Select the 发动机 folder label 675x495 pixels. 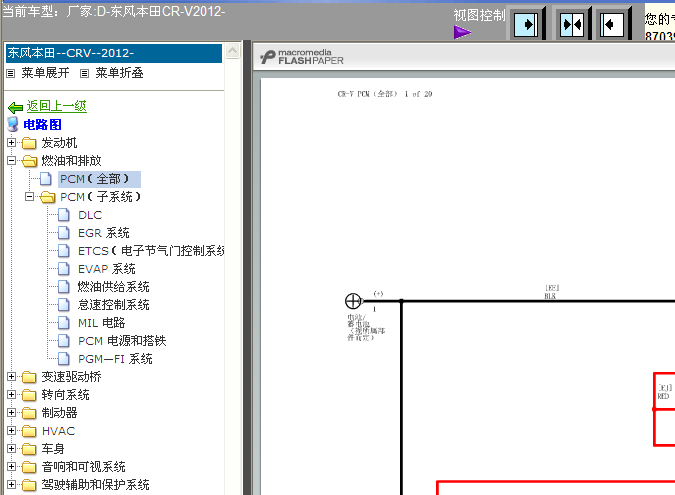tap(59, 143)
